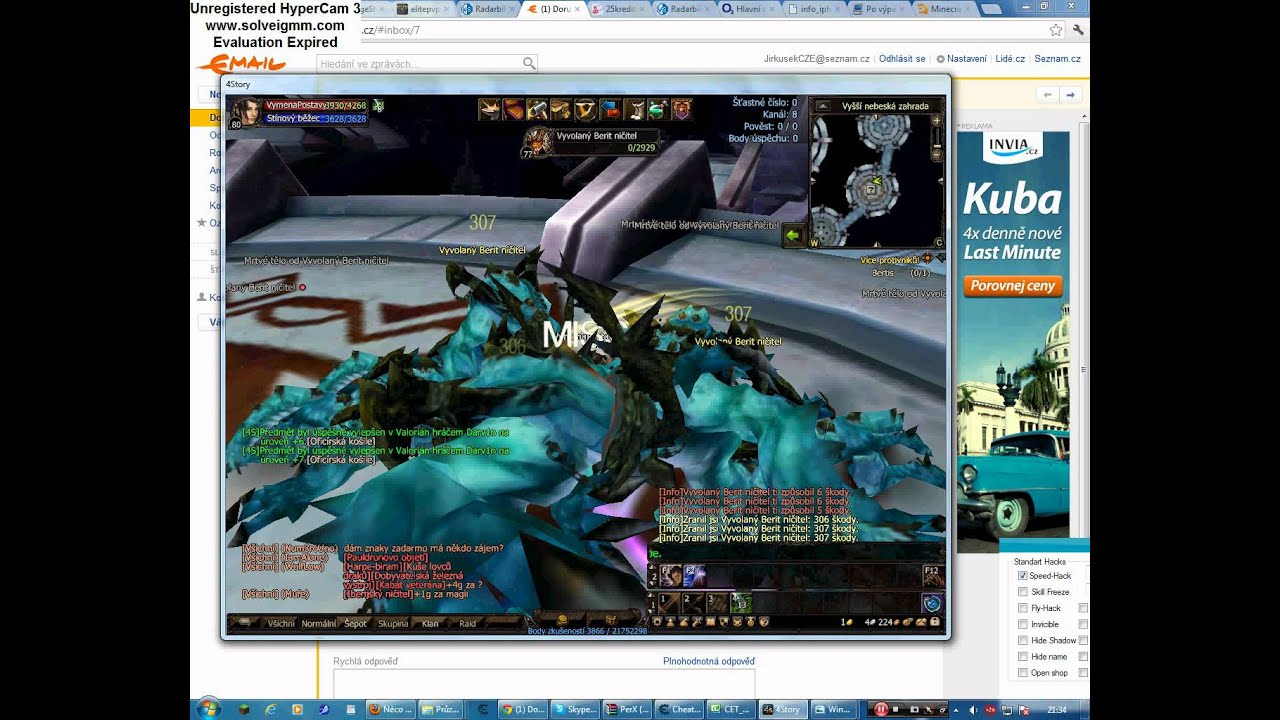
Task: Click the green arrow beside the minimap
Action: pos(793,236)
